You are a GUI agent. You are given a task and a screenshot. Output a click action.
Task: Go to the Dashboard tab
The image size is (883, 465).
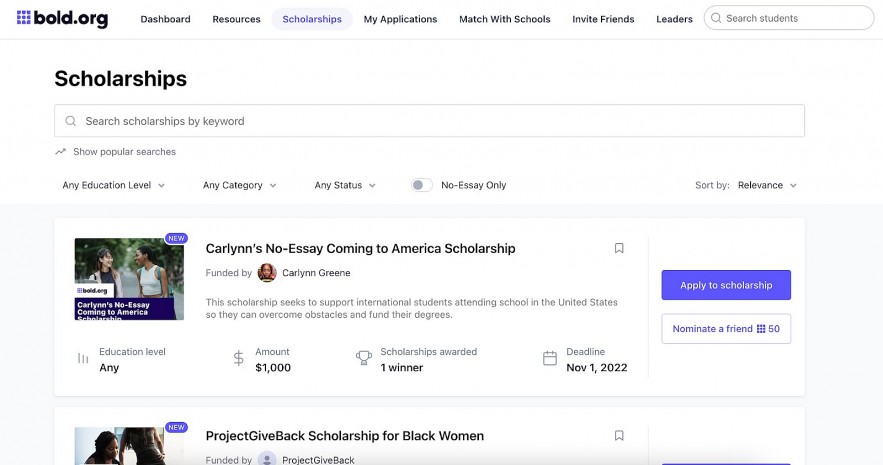[x=165, y=19]
